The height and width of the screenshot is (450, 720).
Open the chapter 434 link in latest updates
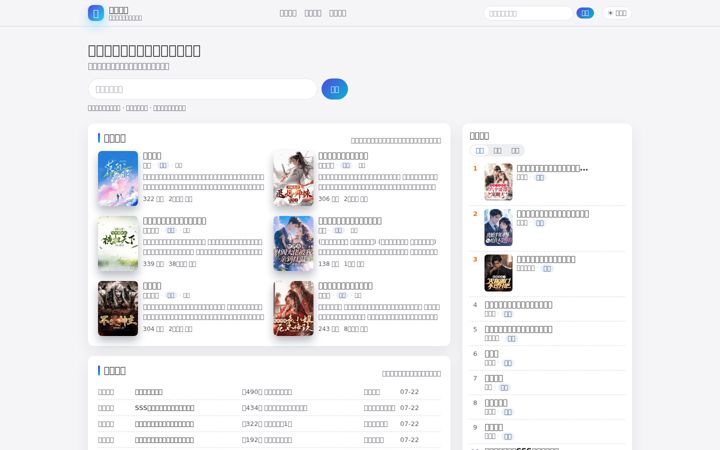point(275,408)
